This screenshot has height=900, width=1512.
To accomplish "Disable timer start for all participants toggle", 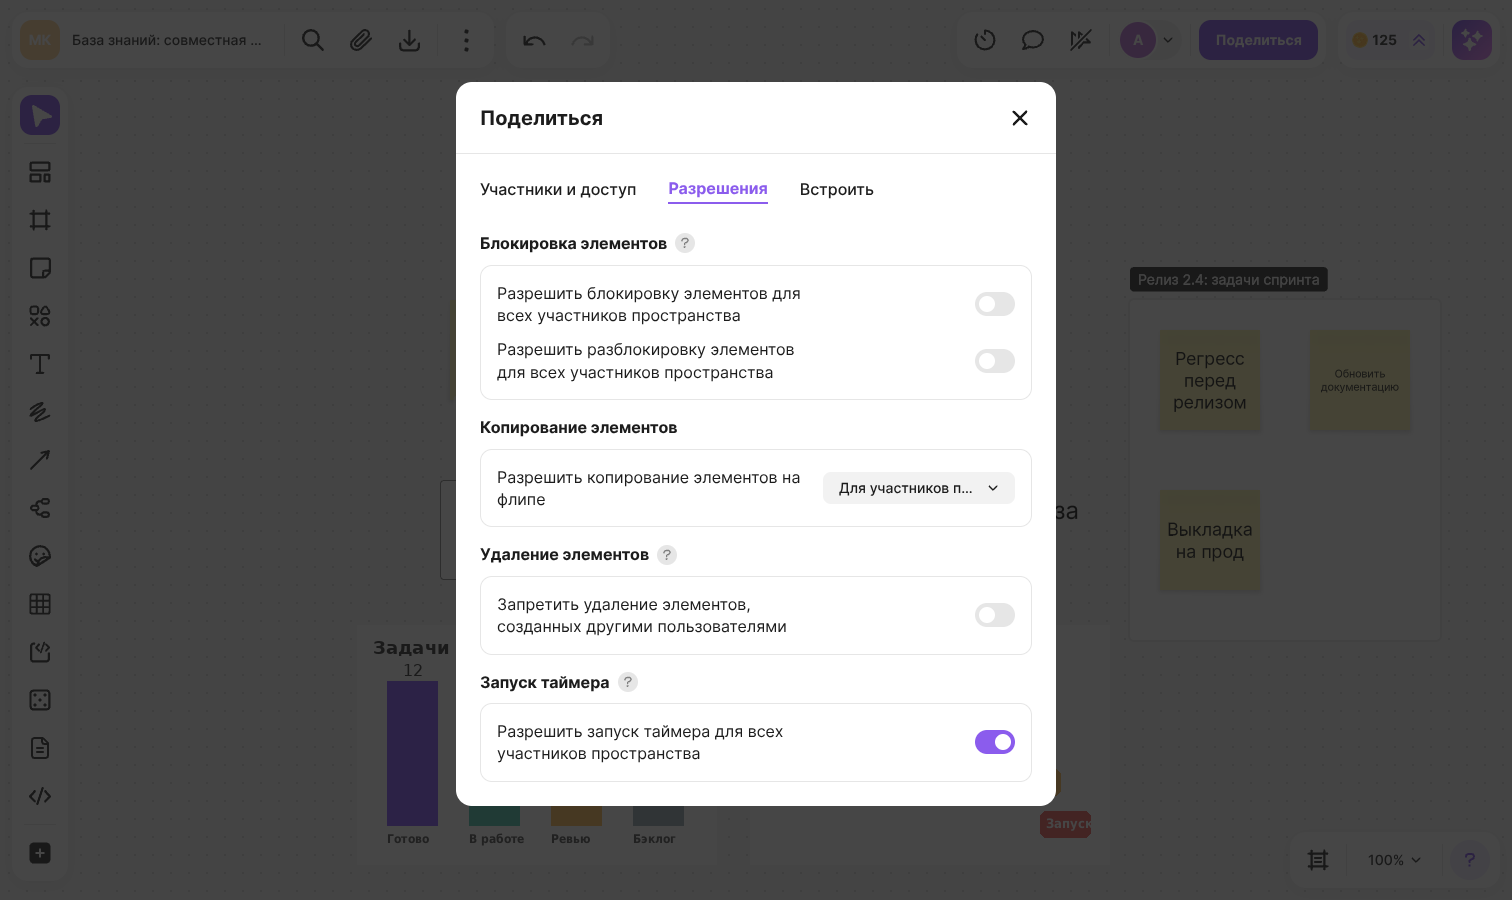I will tap(995, 742).
